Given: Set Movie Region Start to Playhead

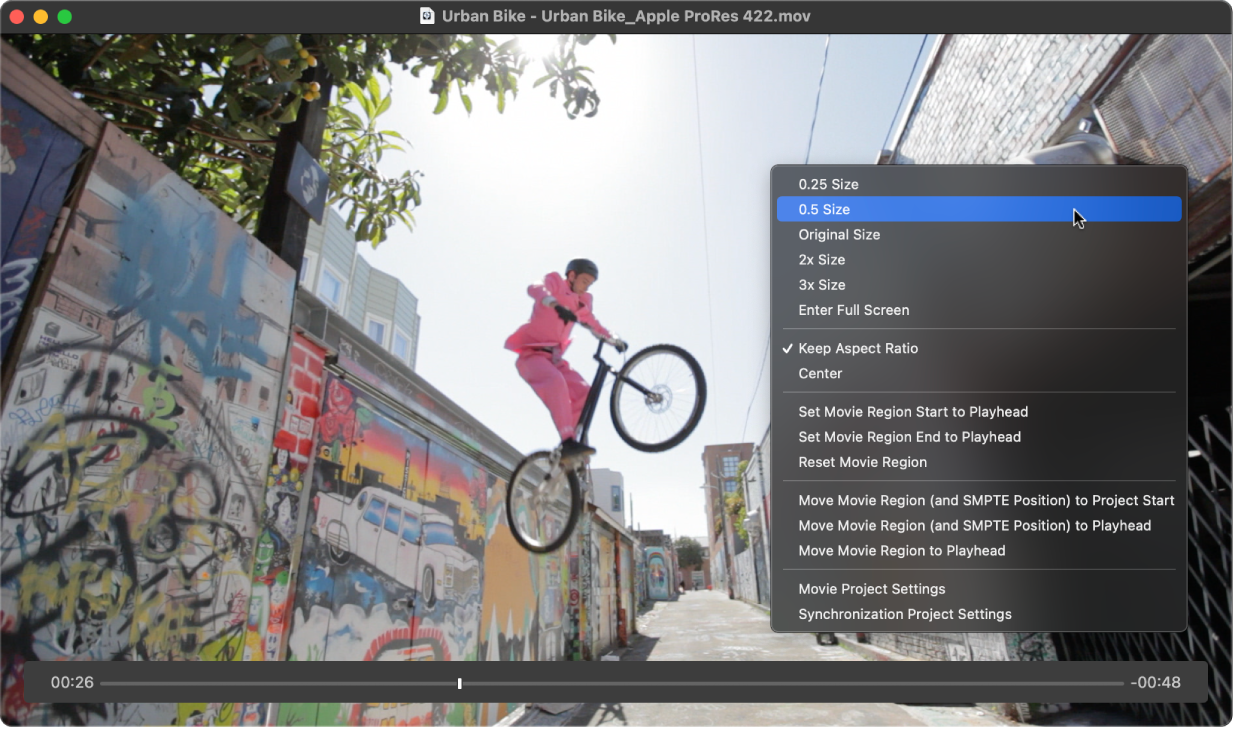Looking at the screenshot, I should (x=913, y=411).
